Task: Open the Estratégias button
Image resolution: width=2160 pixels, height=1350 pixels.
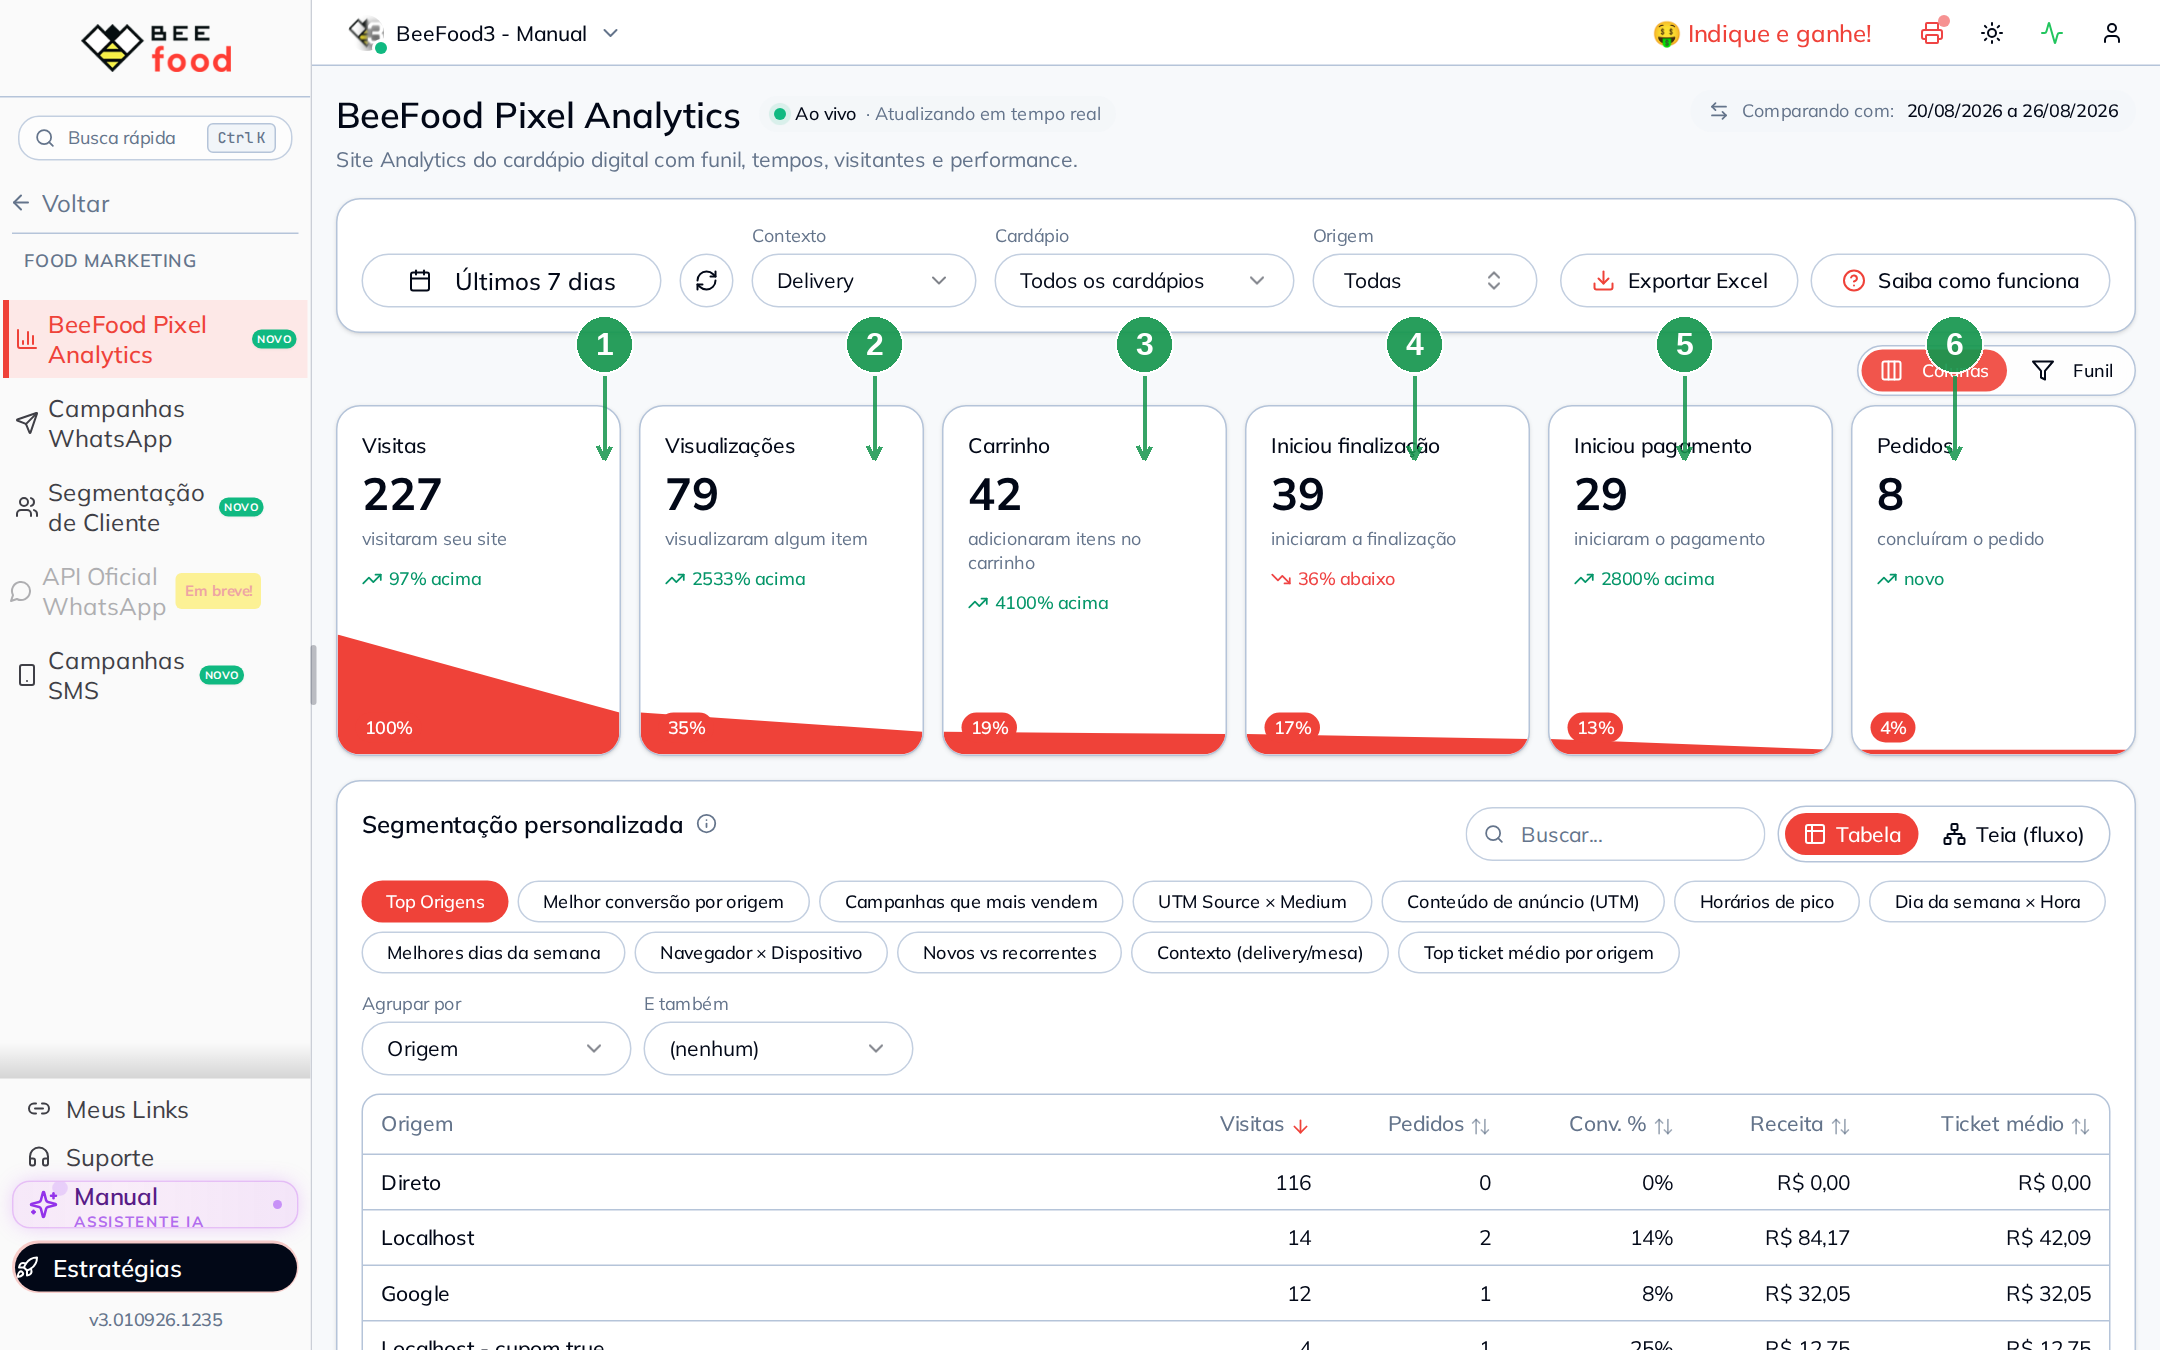Action: pos(155,1268)
